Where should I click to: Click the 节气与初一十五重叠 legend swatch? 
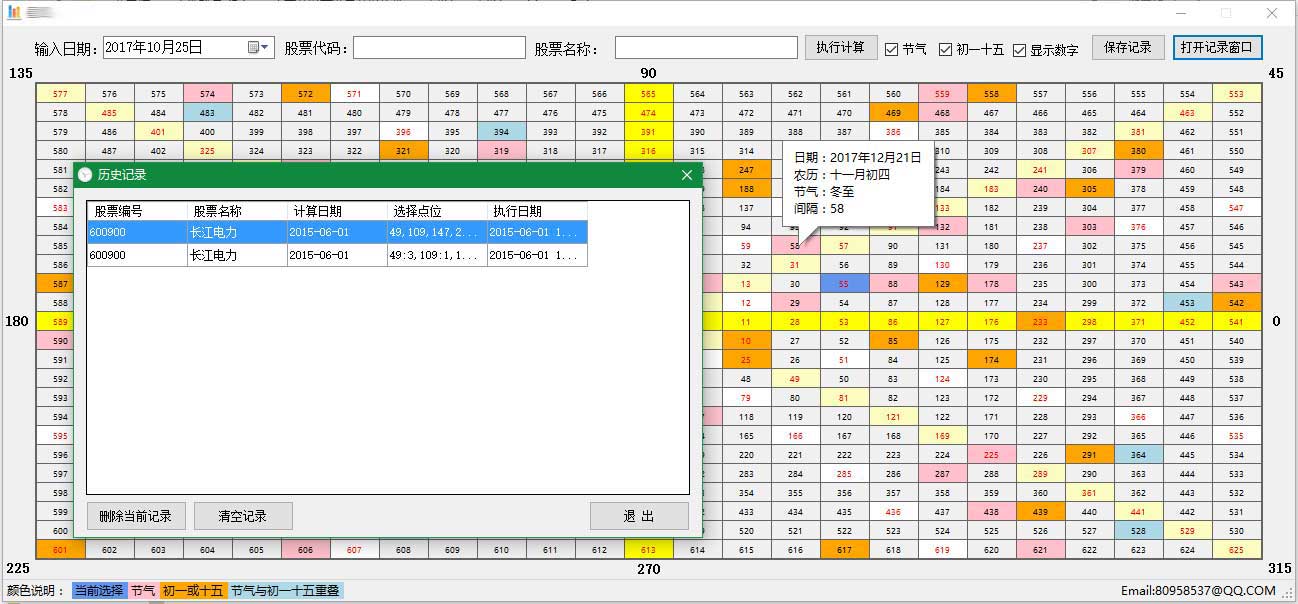(x=286, y=591)
